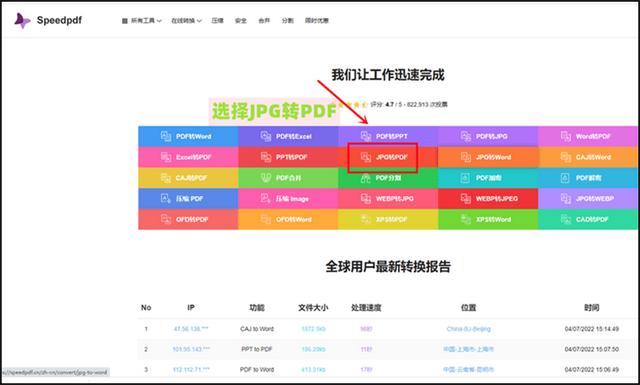Click the China-BJ-Beijing location link
Viewport: 640px width, 385px height.
pos(469,329)
